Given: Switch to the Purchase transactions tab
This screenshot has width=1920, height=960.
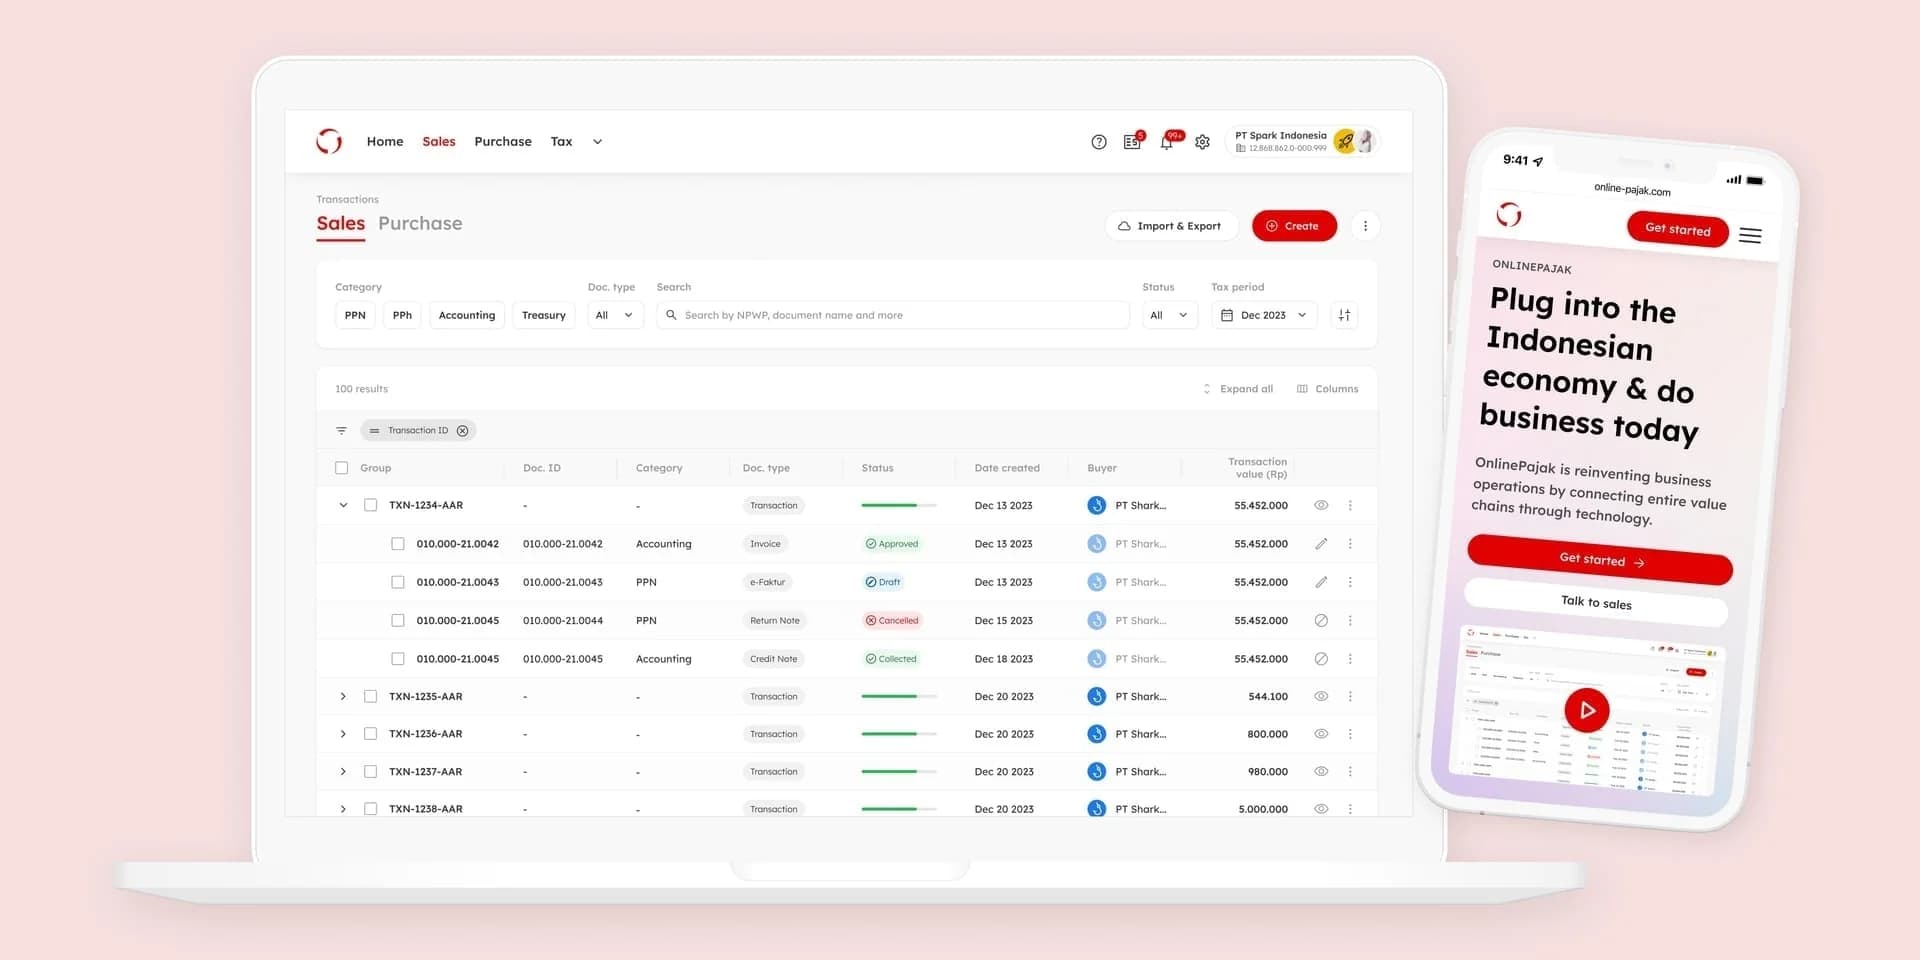Looking at the screenshot, I should (x=420, y=224).
